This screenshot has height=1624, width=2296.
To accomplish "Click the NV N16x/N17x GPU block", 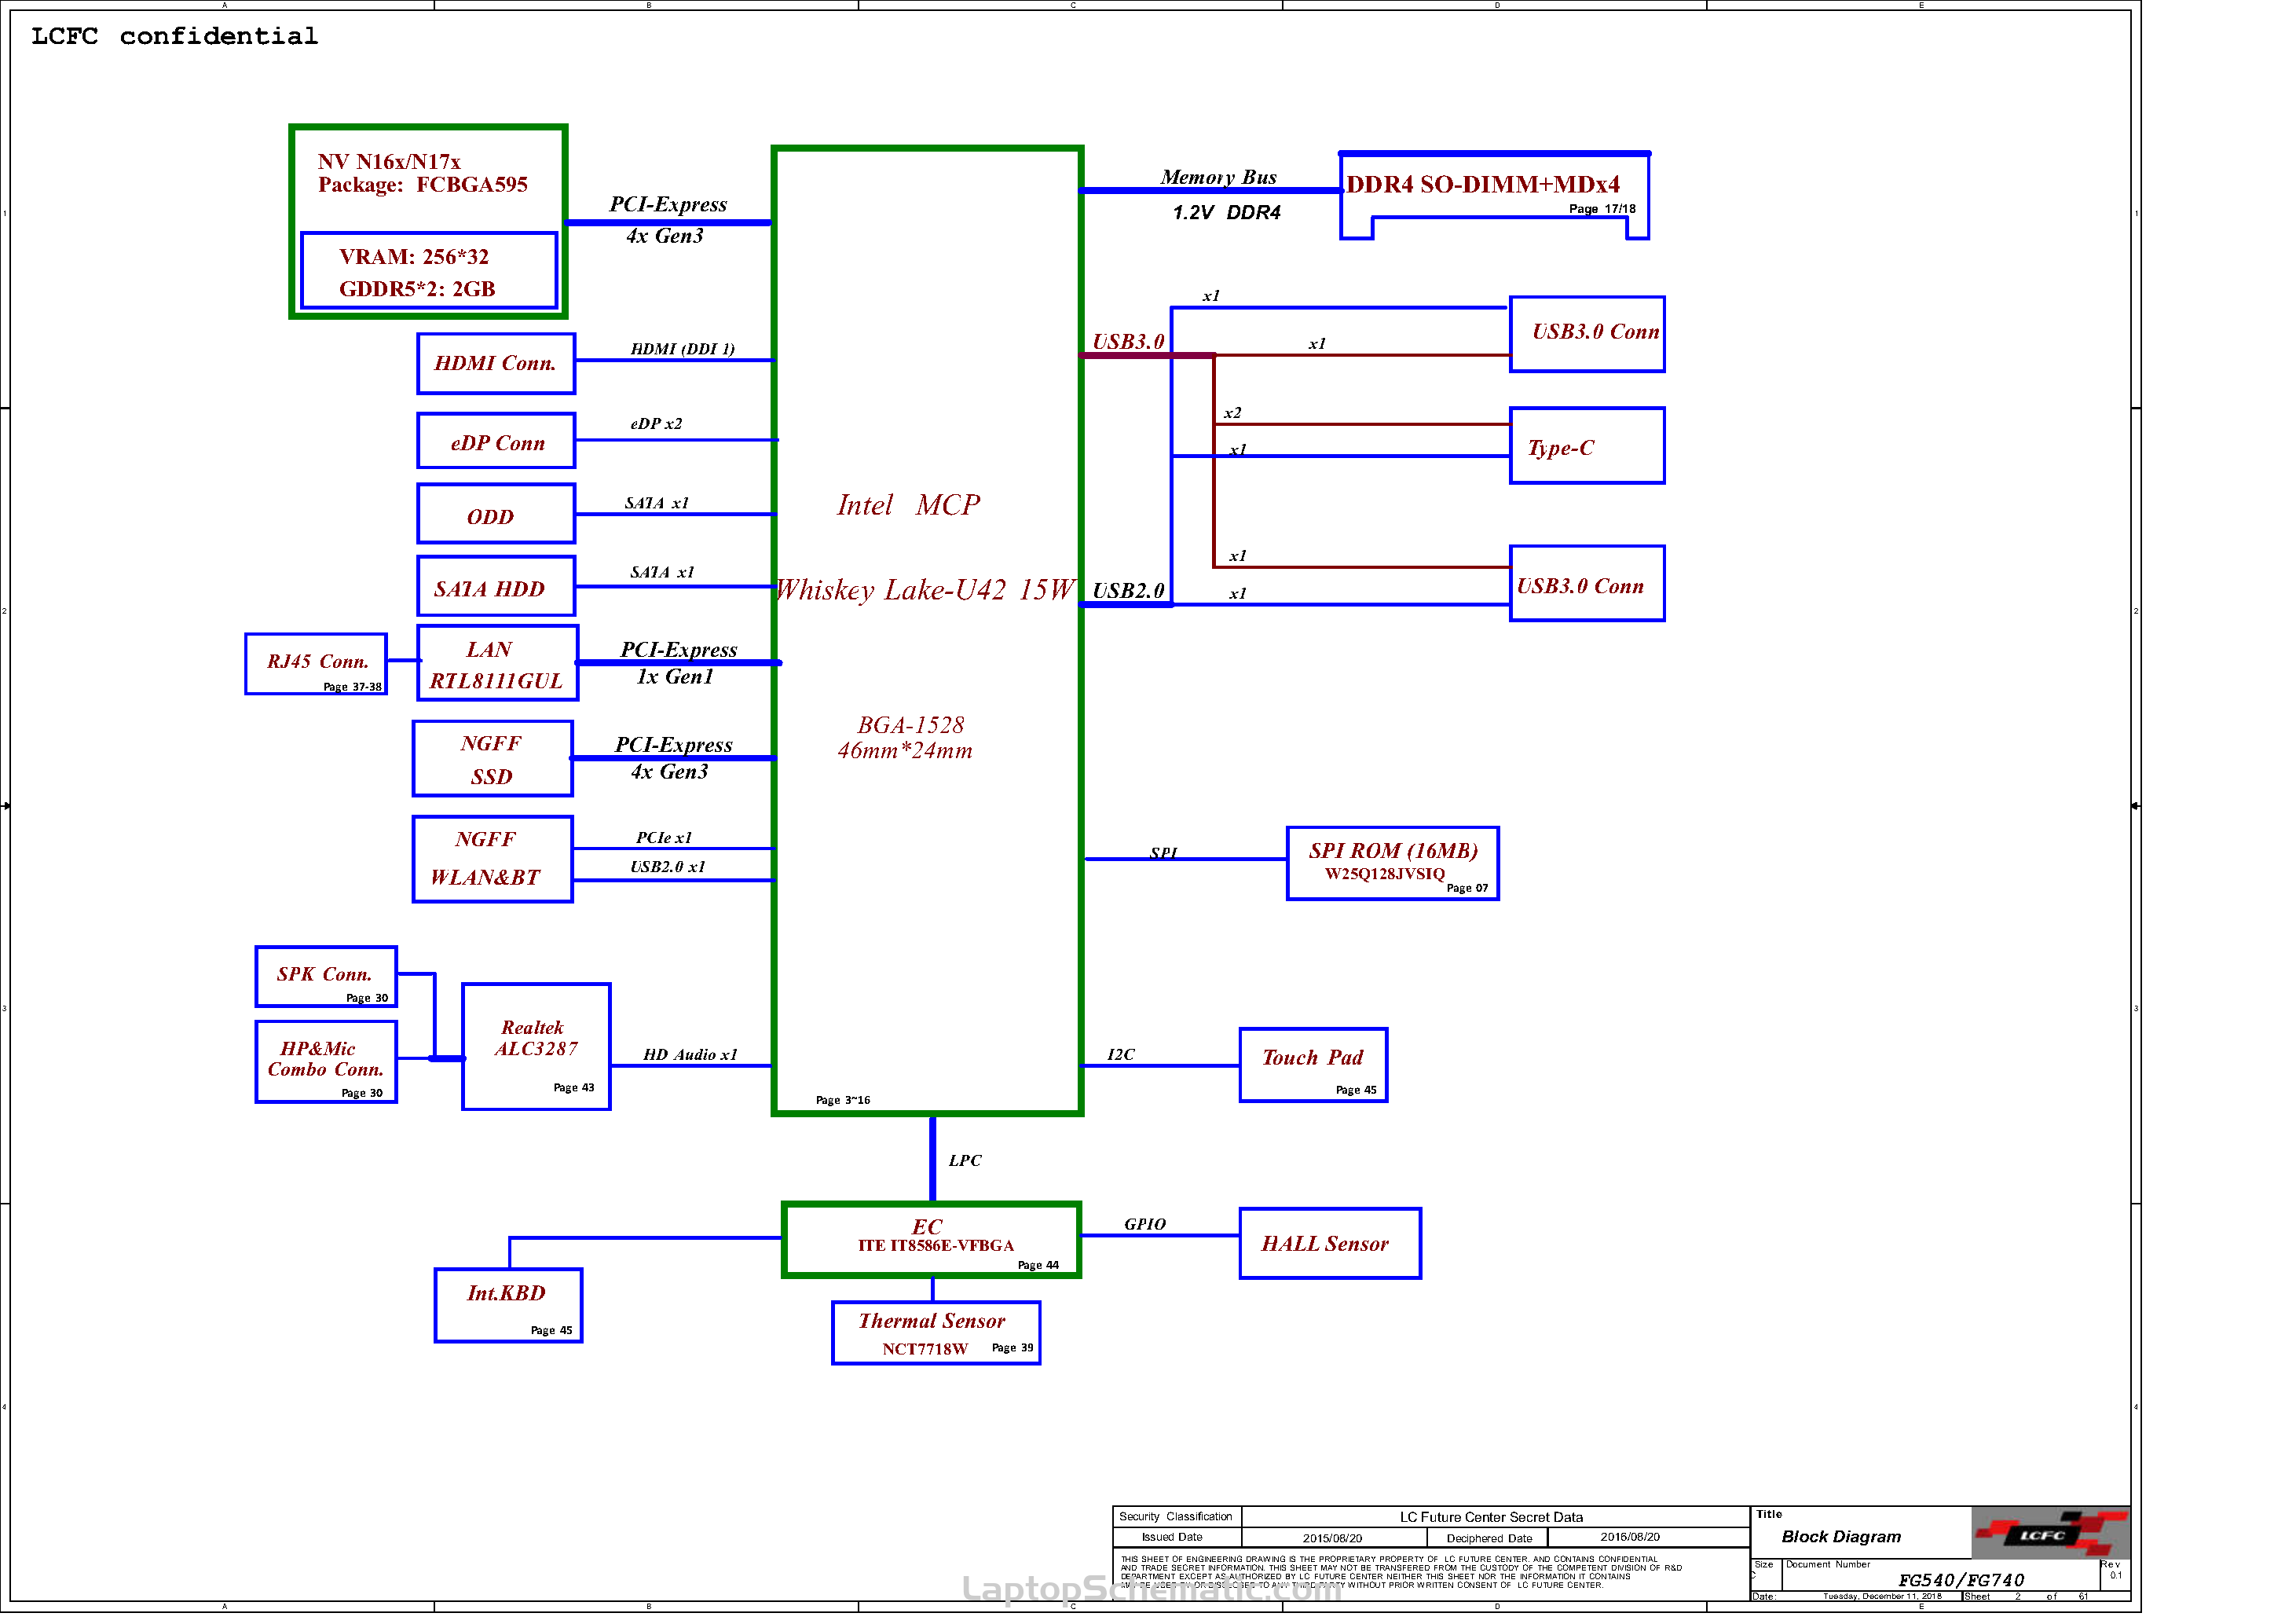I will [x=428, y=222].
